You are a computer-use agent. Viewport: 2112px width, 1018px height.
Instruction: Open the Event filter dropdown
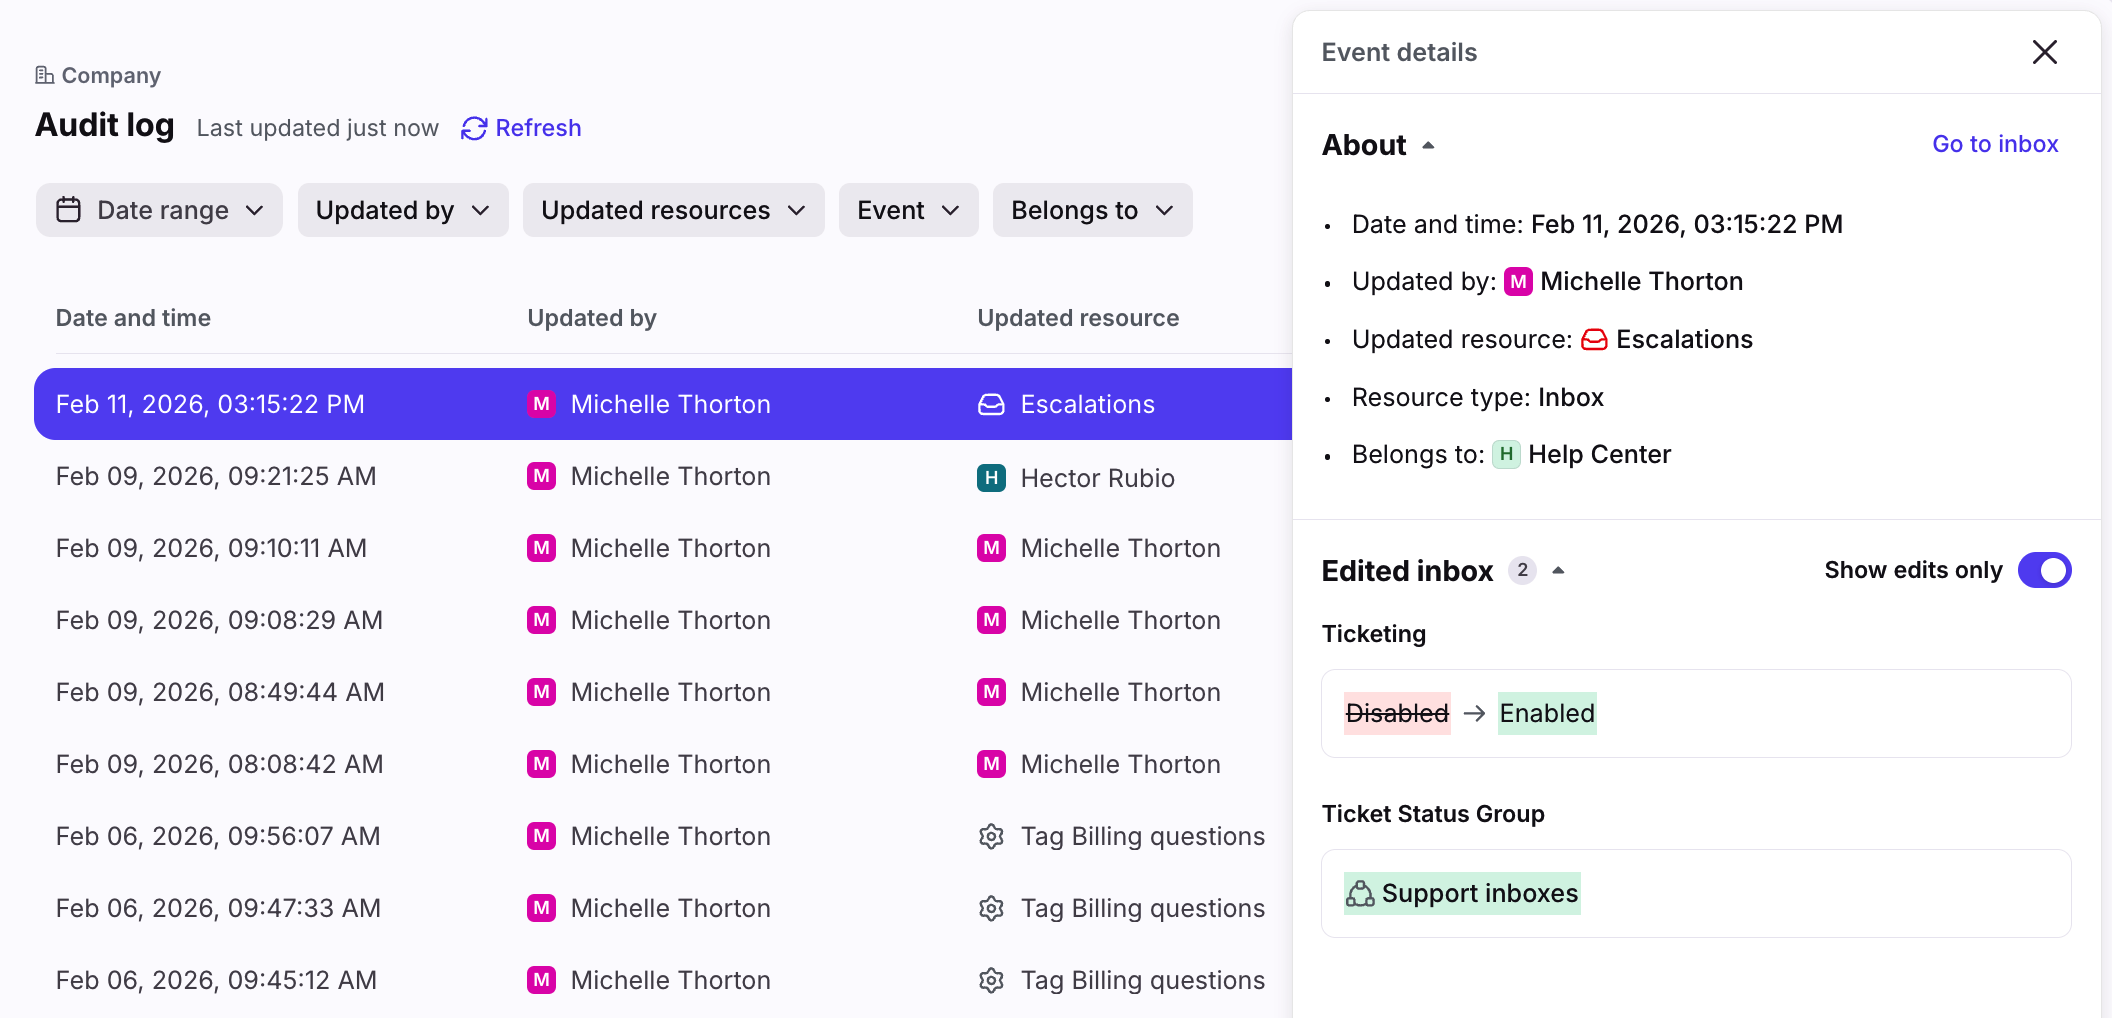908,210
